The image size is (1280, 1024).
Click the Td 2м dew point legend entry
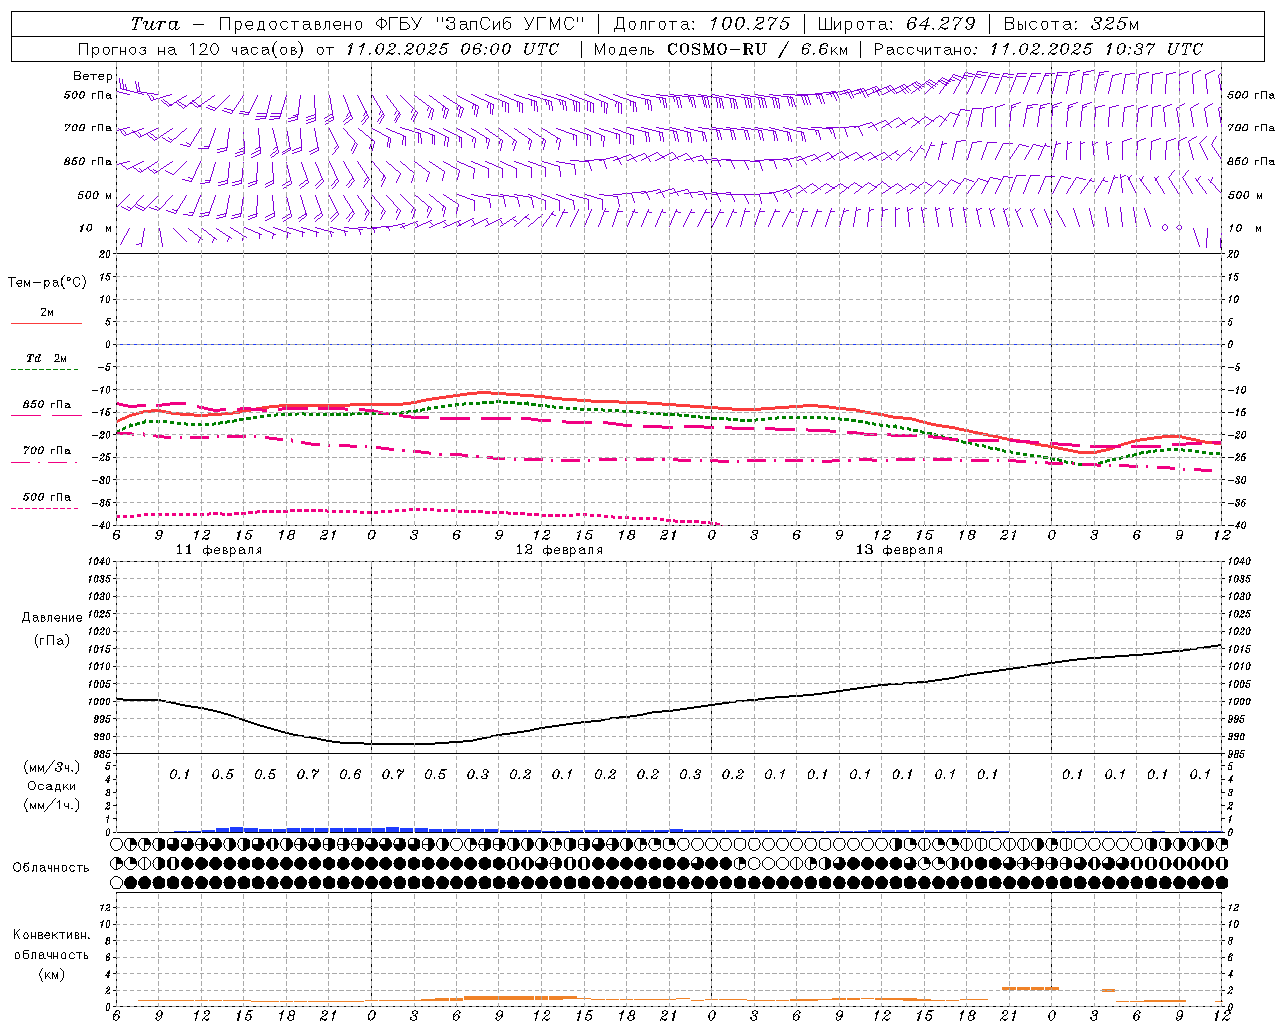coord(46,362)
